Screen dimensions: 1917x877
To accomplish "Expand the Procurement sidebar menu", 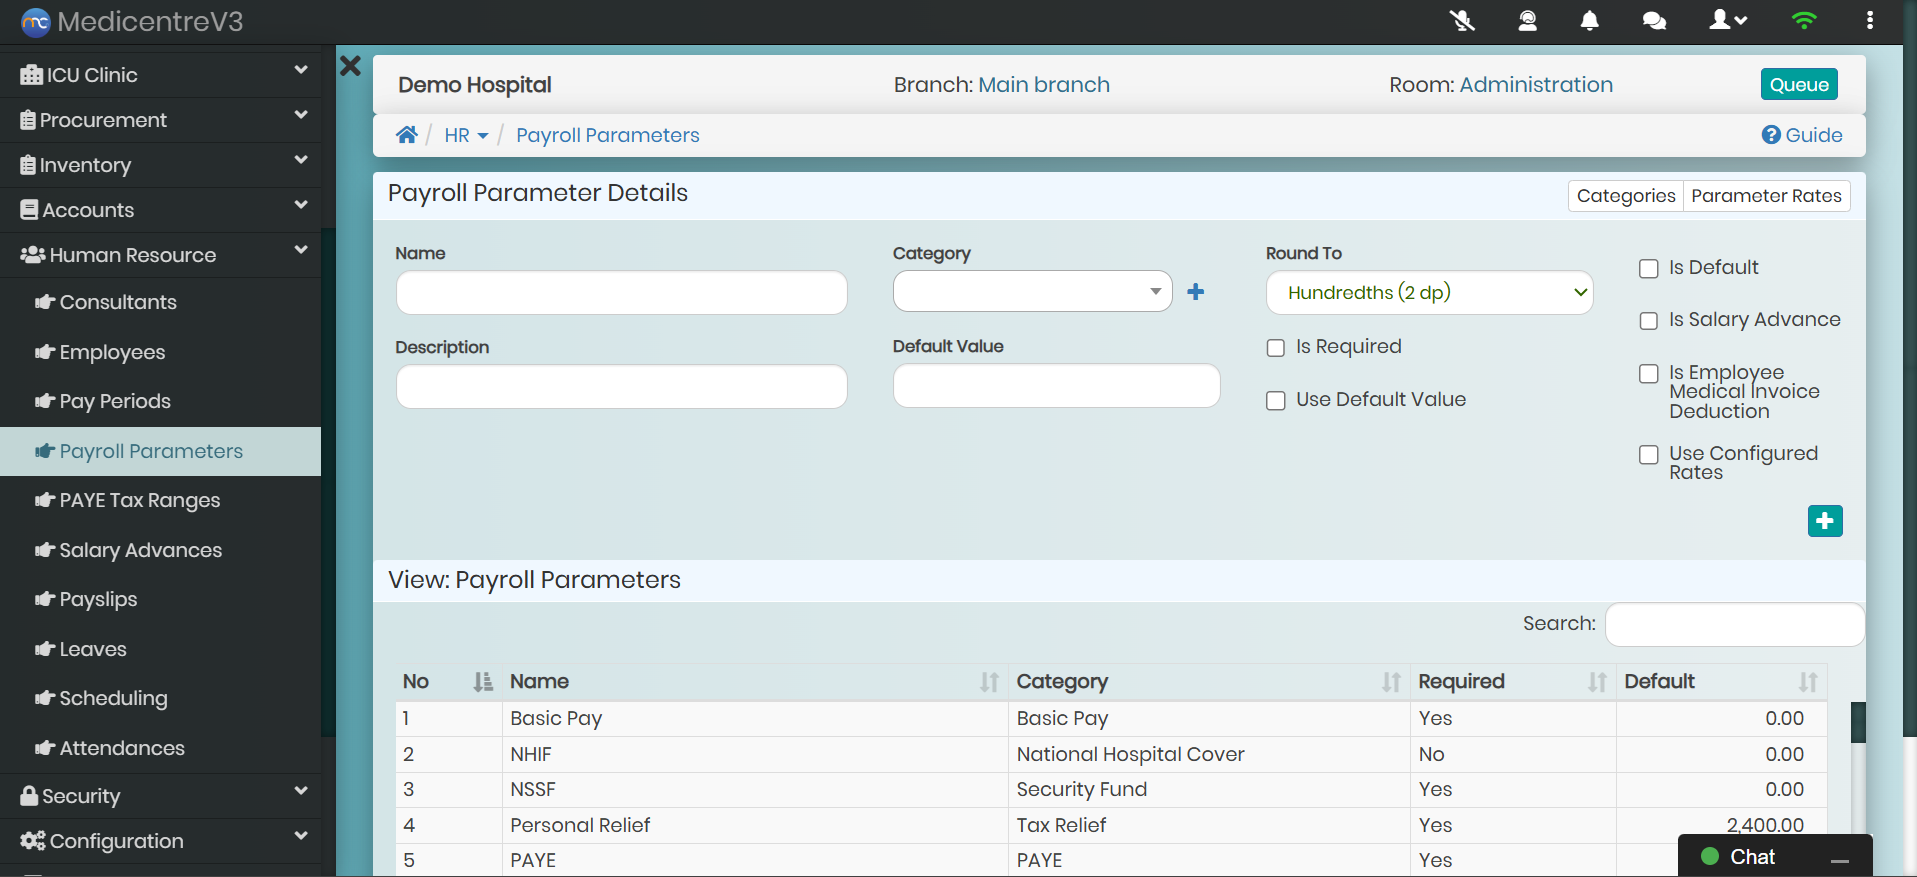I will coord(160,120).
